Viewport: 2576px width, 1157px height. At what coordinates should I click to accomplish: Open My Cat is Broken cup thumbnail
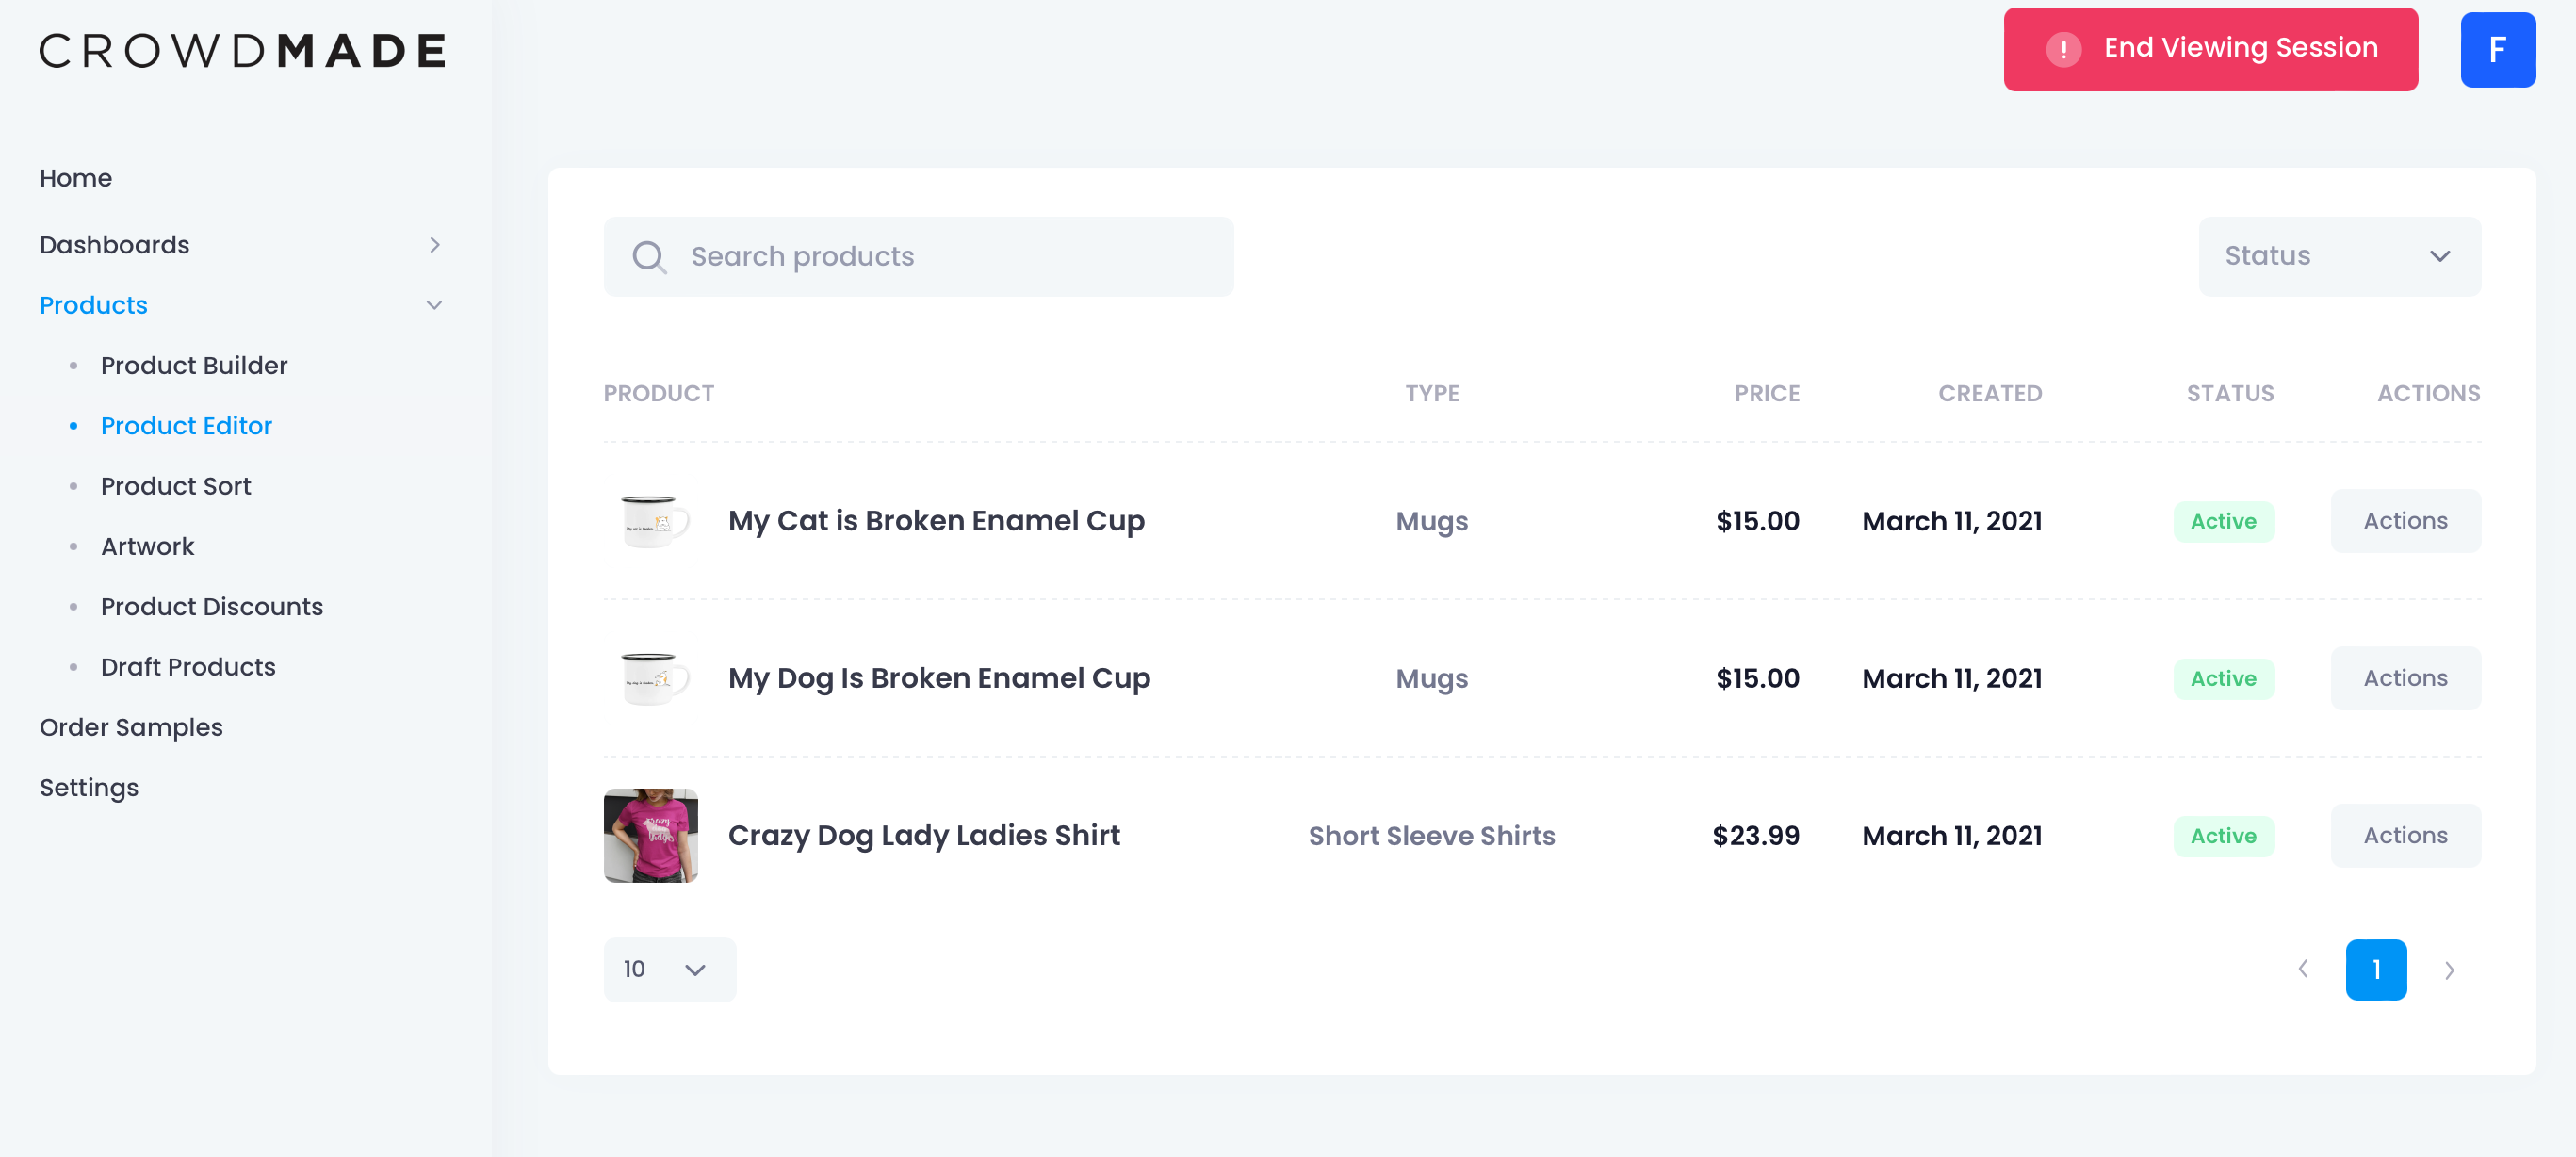pos(651,521)
